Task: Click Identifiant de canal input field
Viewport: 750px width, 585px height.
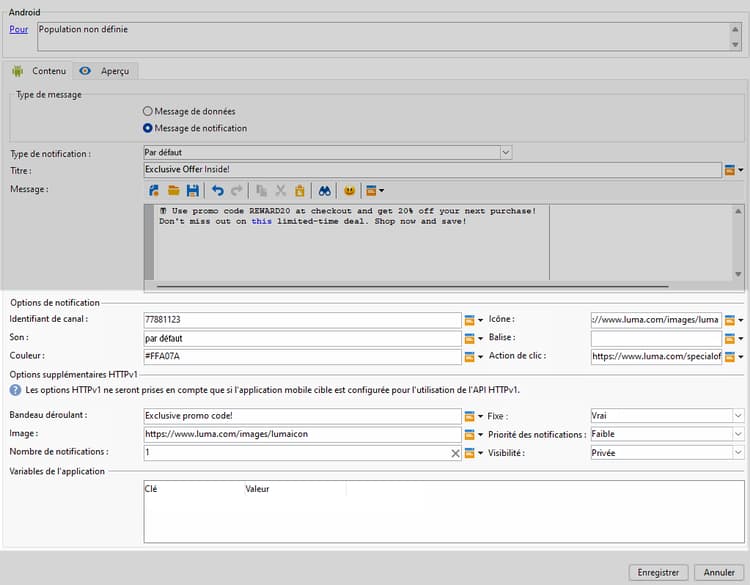Action: point(302,320)
